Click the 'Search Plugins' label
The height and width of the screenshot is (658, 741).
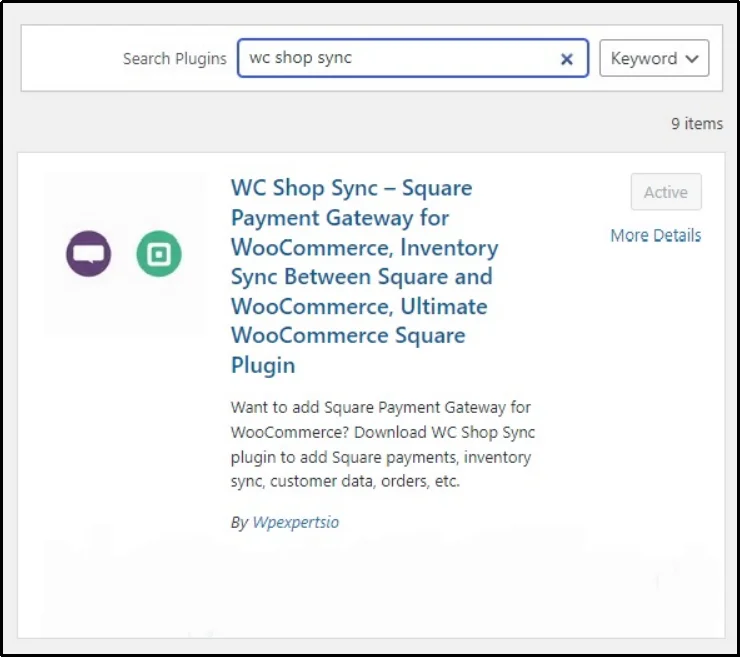tap(175, 59)
